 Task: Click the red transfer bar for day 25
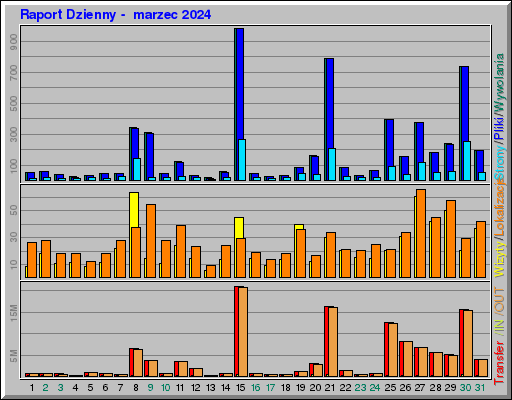pos(386,349)
